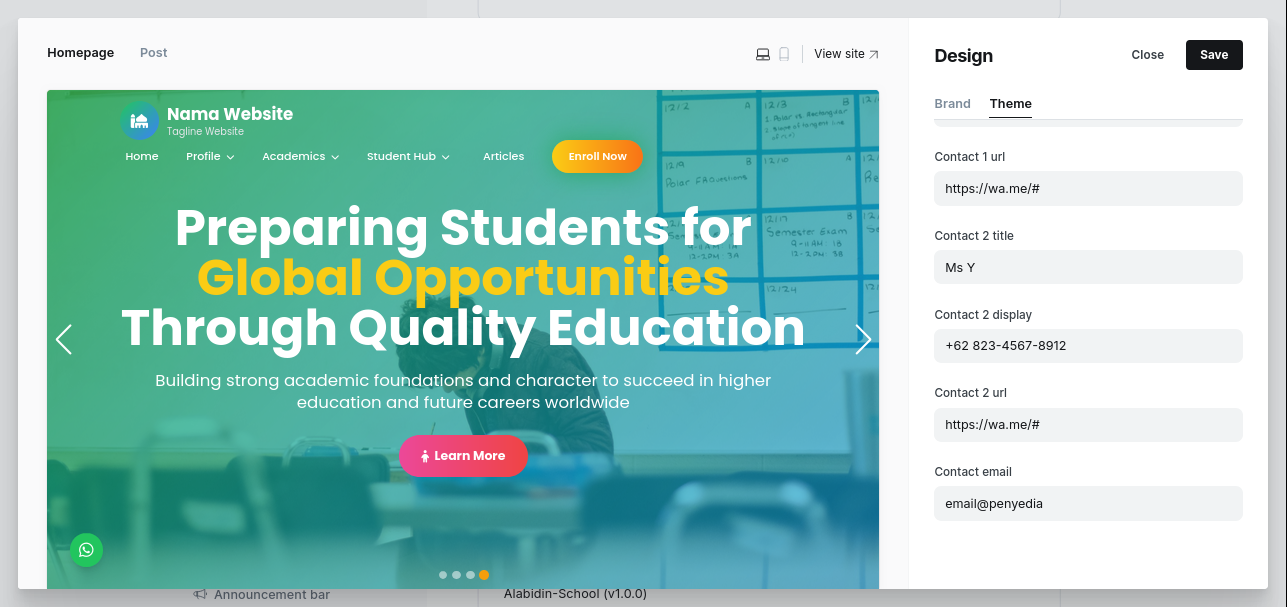Select the second carousel dot
The width and height of the screenshot is (1287, 607).
click(457, 575)
